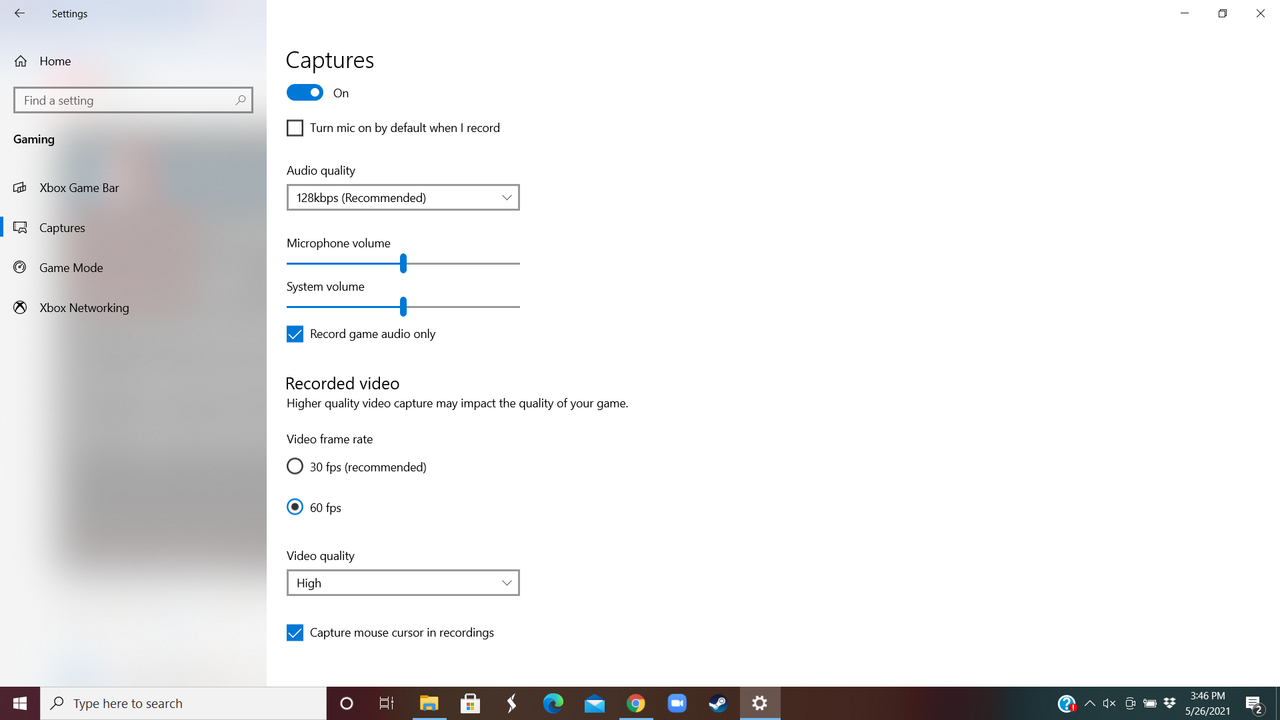Click the magnifier icon in Find a setting
The image size is (1280, 720).
point(240,100)
